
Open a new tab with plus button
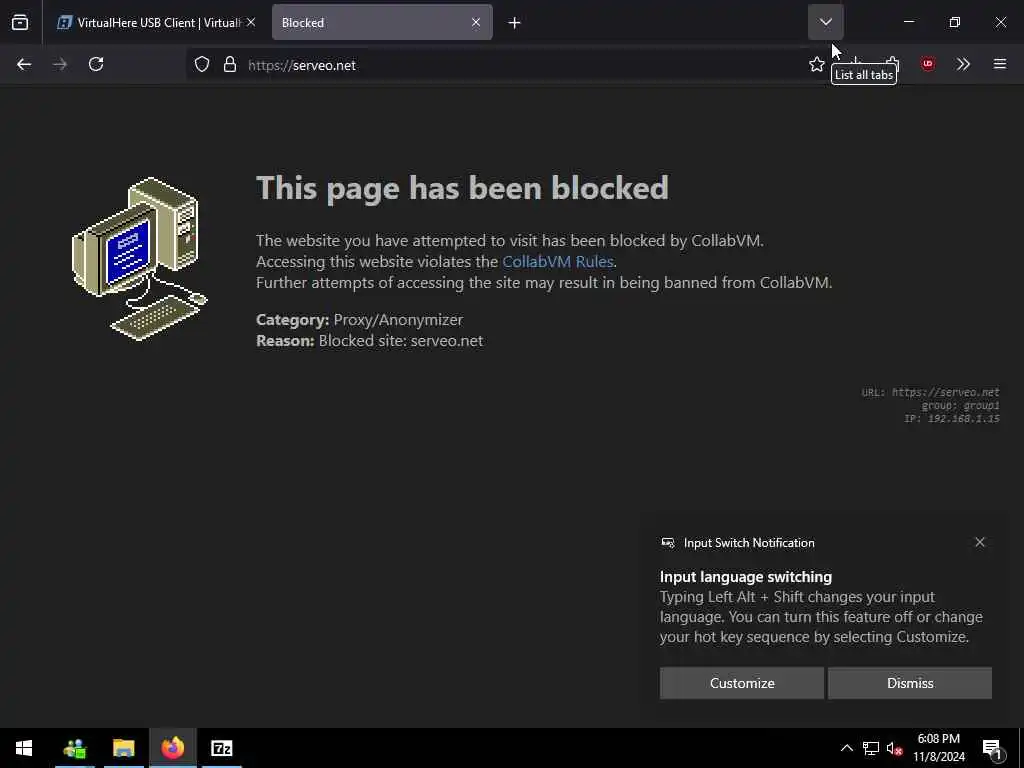tap(515, 23)
